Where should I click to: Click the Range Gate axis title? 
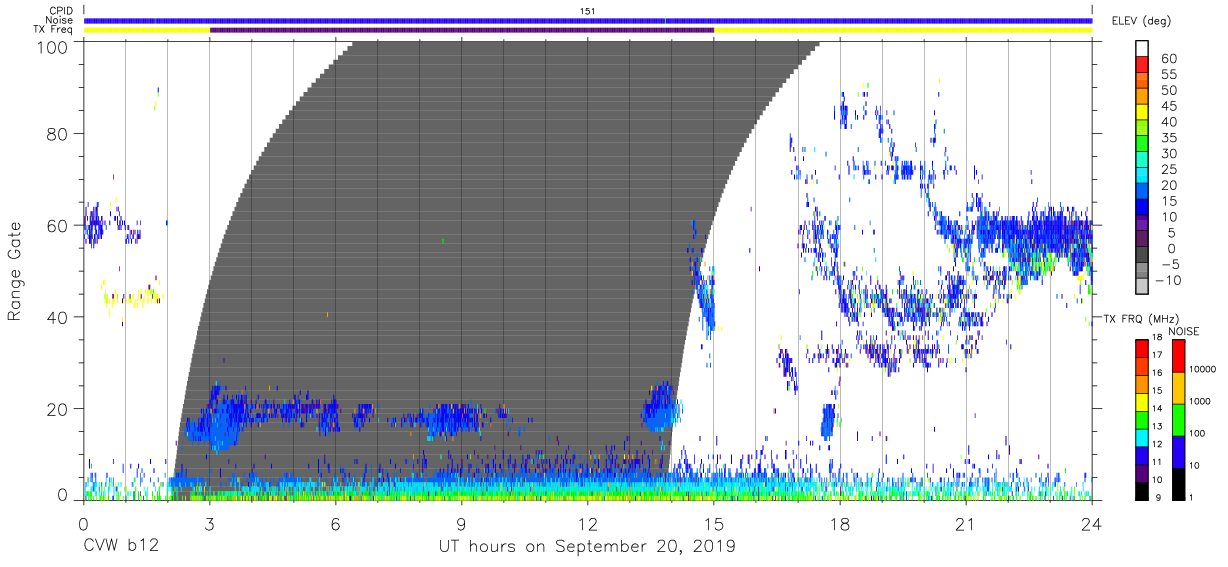pyautogui.click(x=15, y=270)
